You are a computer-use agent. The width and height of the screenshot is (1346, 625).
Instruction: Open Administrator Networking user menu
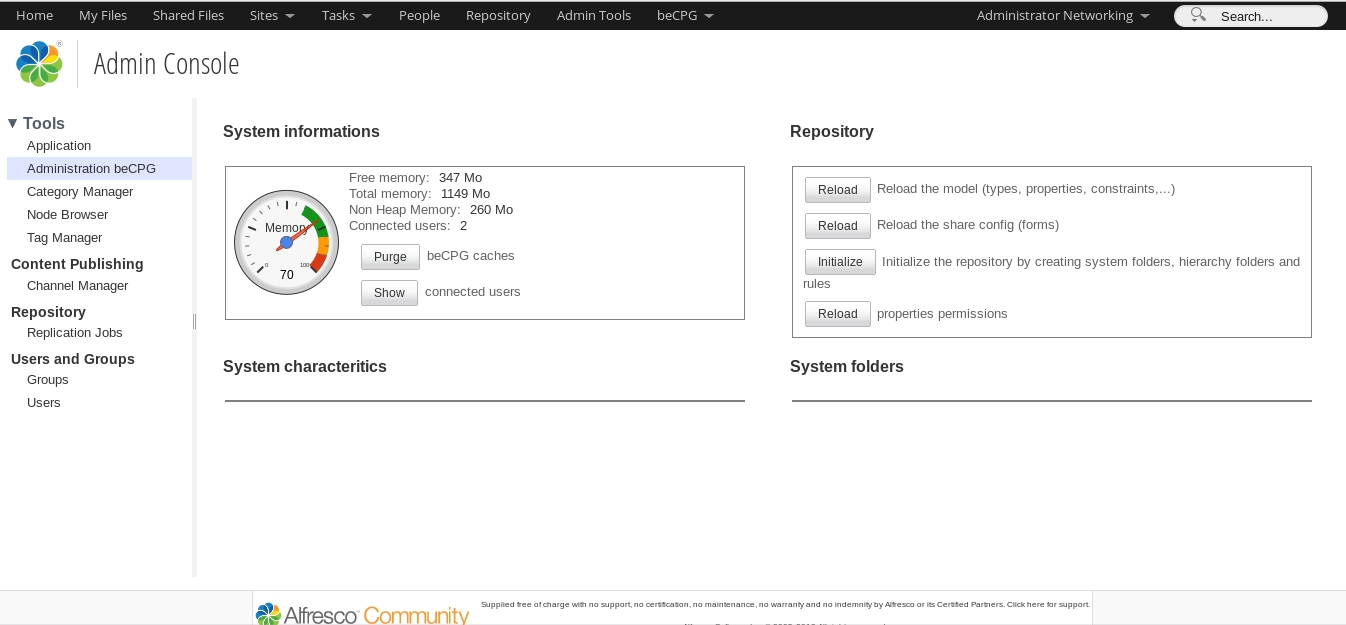[1063, 15]
